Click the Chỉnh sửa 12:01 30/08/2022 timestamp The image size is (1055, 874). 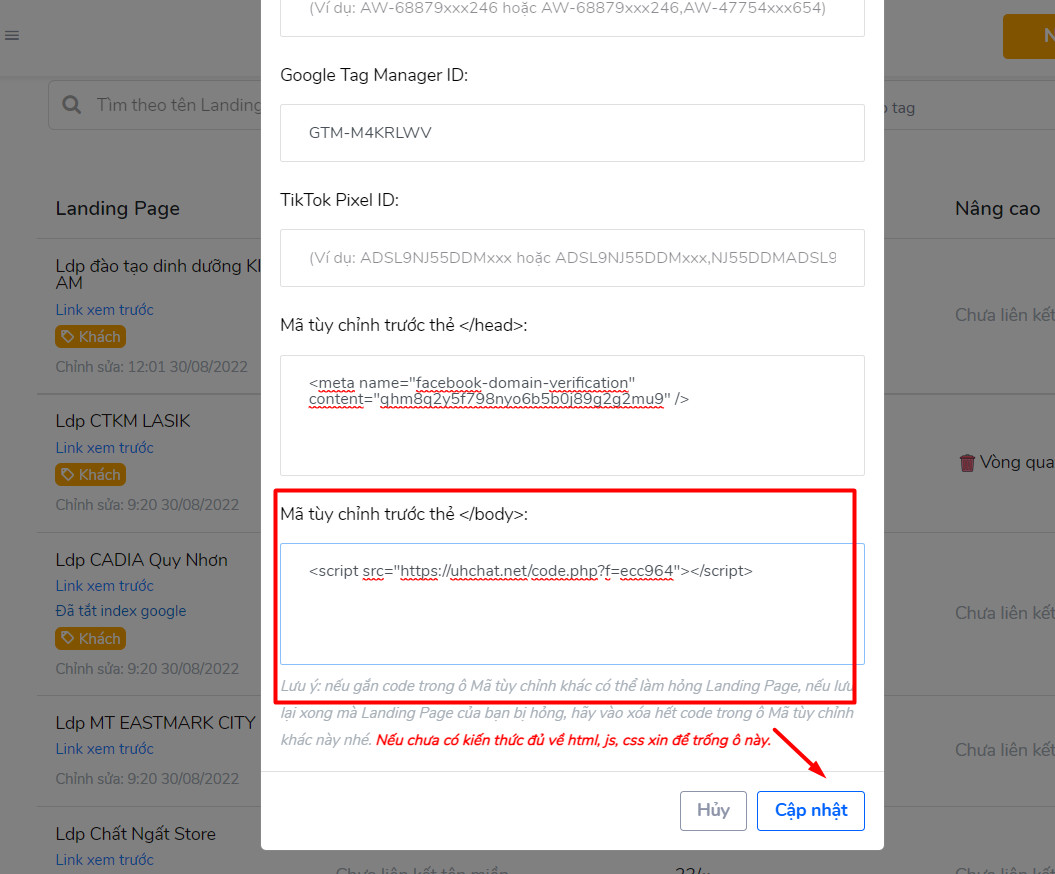pyautogui.click(x=151, y=367)
